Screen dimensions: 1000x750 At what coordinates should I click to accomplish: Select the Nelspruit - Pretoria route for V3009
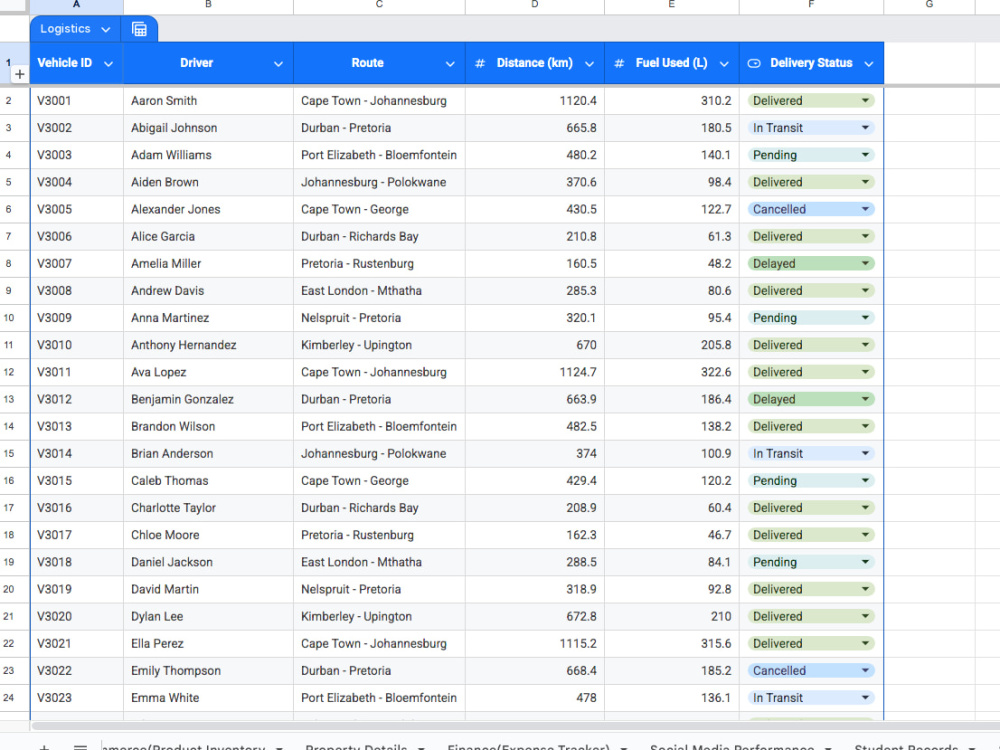point(379,318)
